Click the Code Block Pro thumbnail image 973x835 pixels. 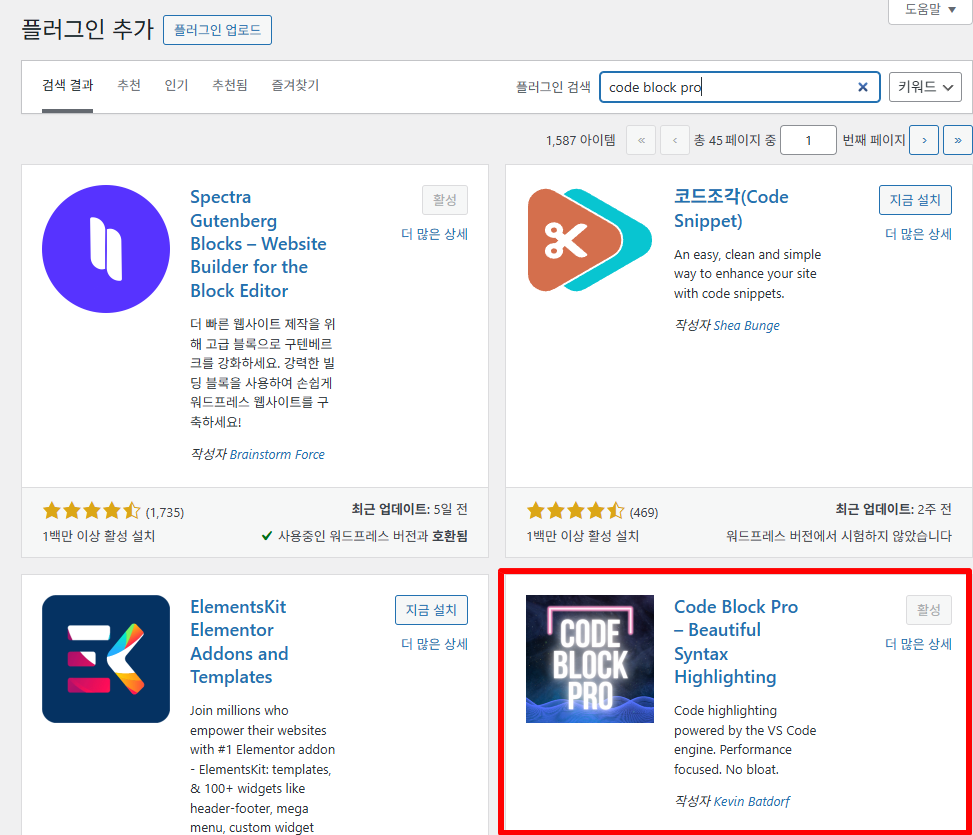[x=590, y=659]
